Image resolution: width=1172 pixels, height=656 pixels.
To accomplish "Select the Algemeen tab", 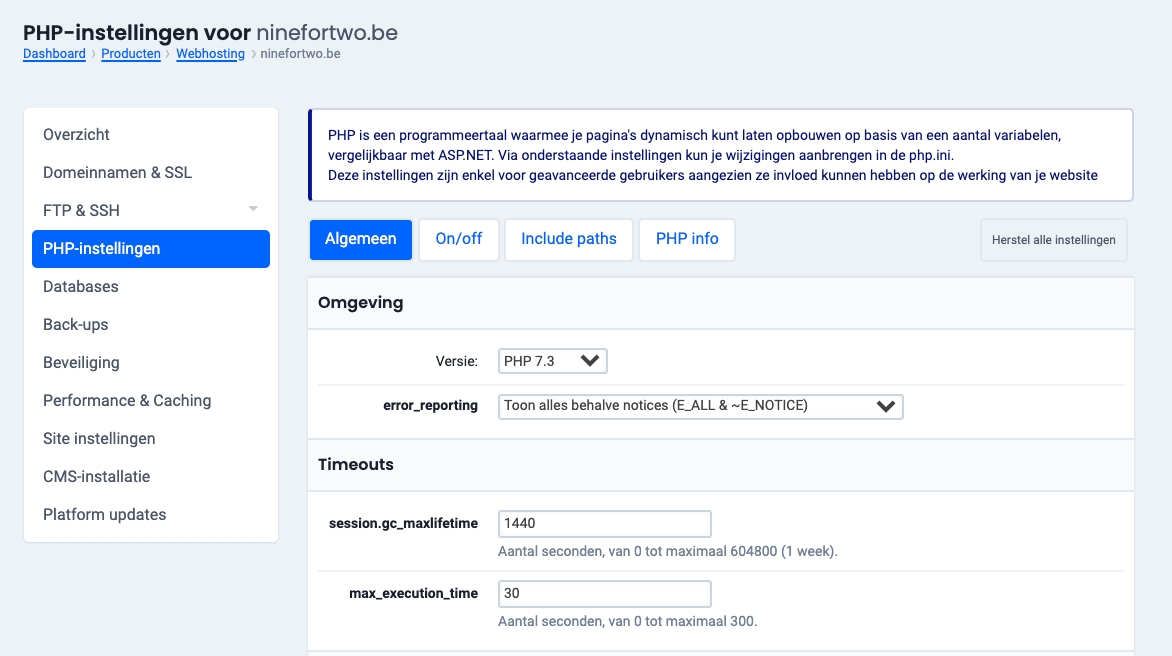I will [360, 240].
